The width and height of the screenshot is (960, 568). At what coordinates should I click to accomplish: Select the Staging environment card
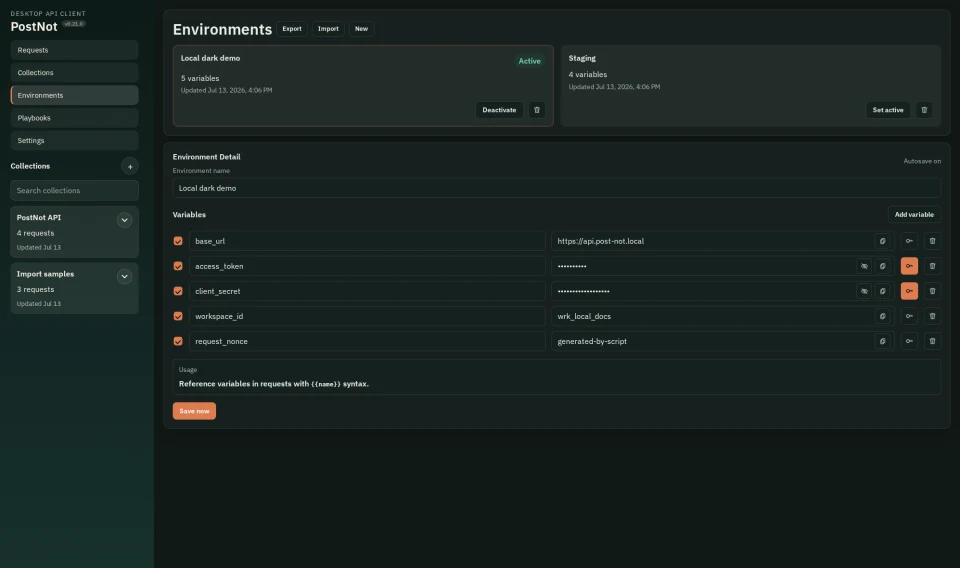pos(751,86)
